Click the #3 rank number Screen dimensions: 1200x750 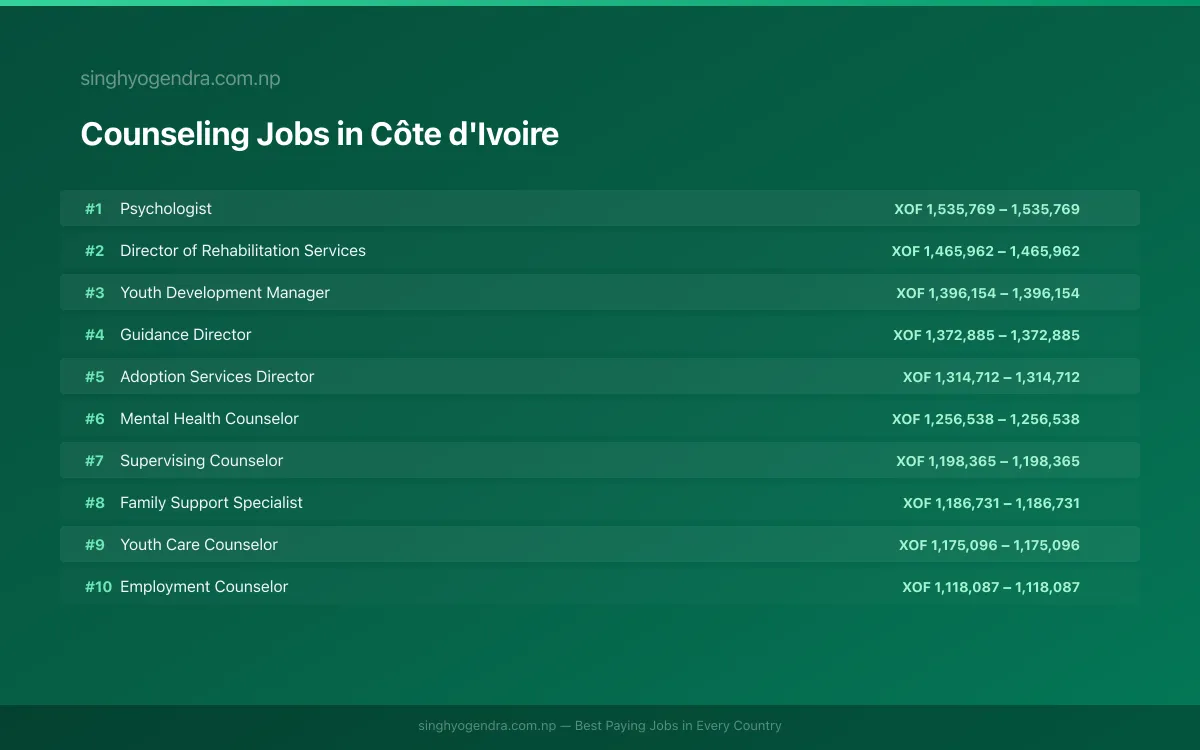click(x=94, y=293)
